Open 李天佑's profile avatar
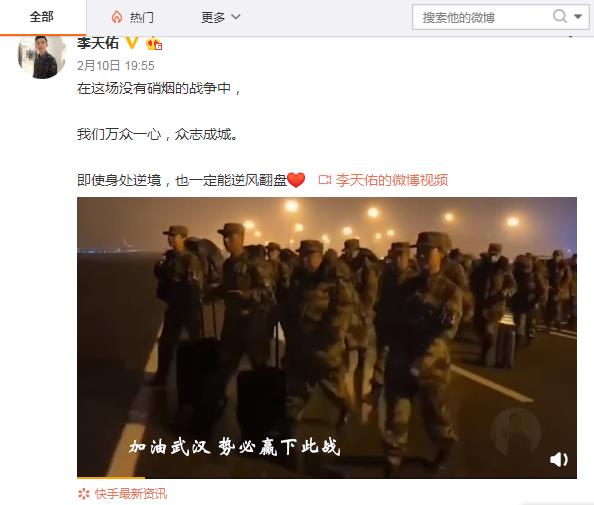Image resolution: width=594 pixels, height=505 pixels. click(42, 57)
